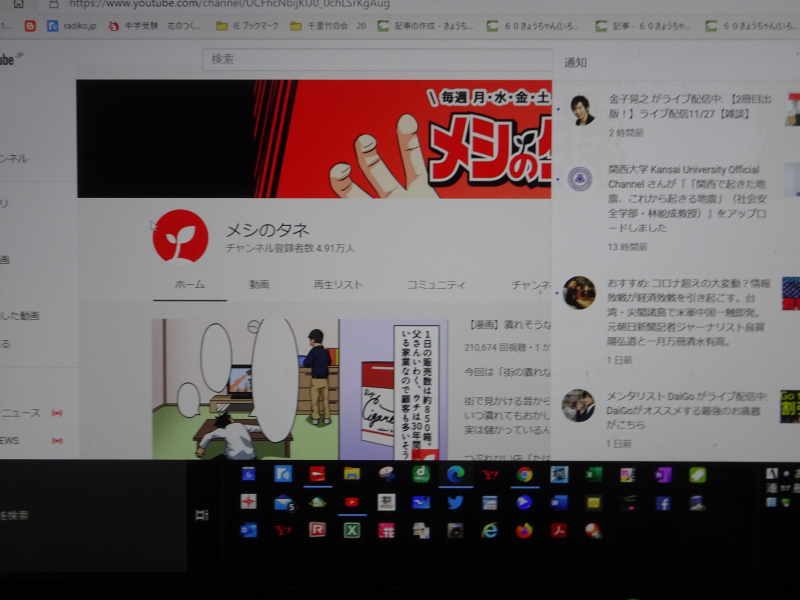Open File Explorer from the taskbar

(x=352, y=474)
